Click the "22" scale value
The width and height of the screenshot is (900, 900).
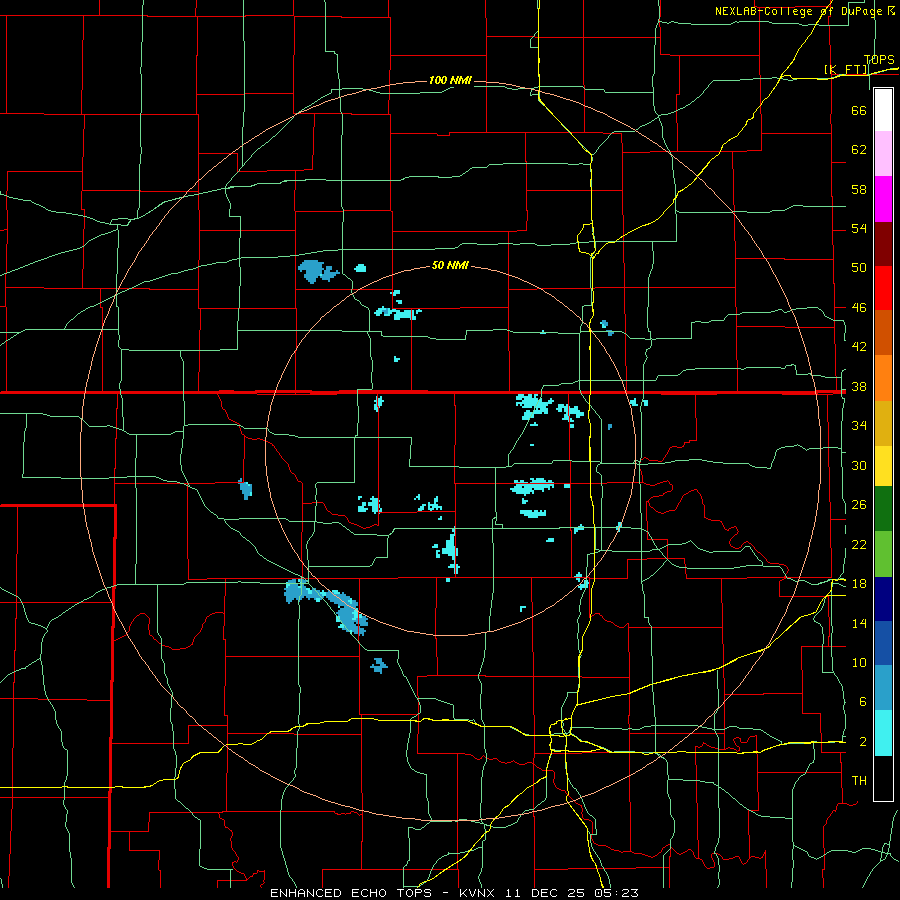click(x=859, y=544)
